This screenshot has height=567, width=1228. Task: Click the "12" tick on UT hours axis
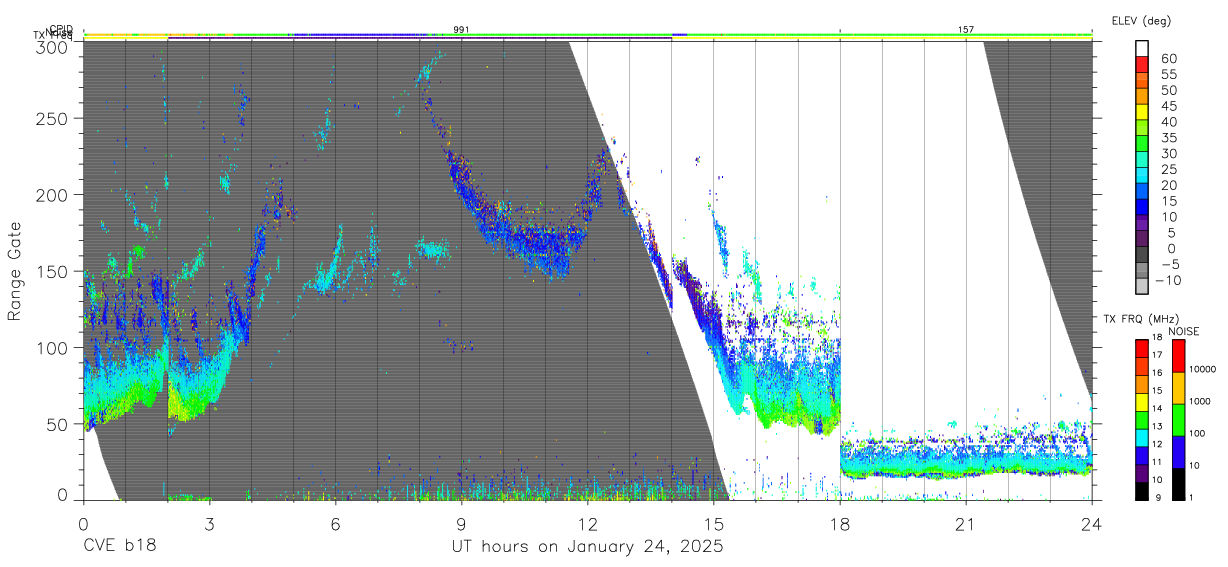tap(587, 524)
